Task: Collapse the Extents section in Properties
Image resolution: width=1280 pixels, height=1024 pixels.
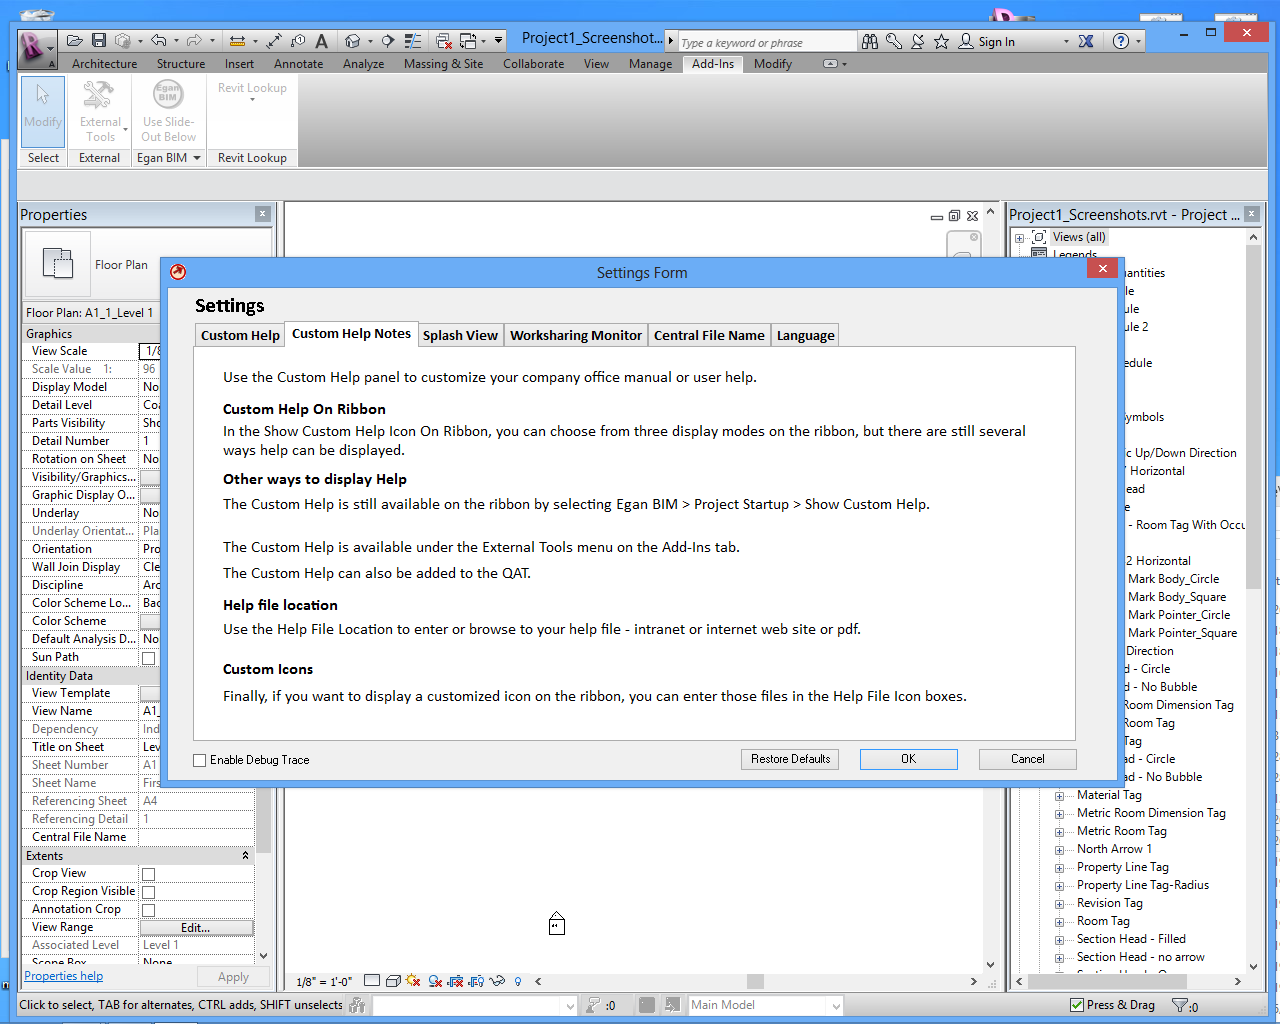Action: point(246,856)
